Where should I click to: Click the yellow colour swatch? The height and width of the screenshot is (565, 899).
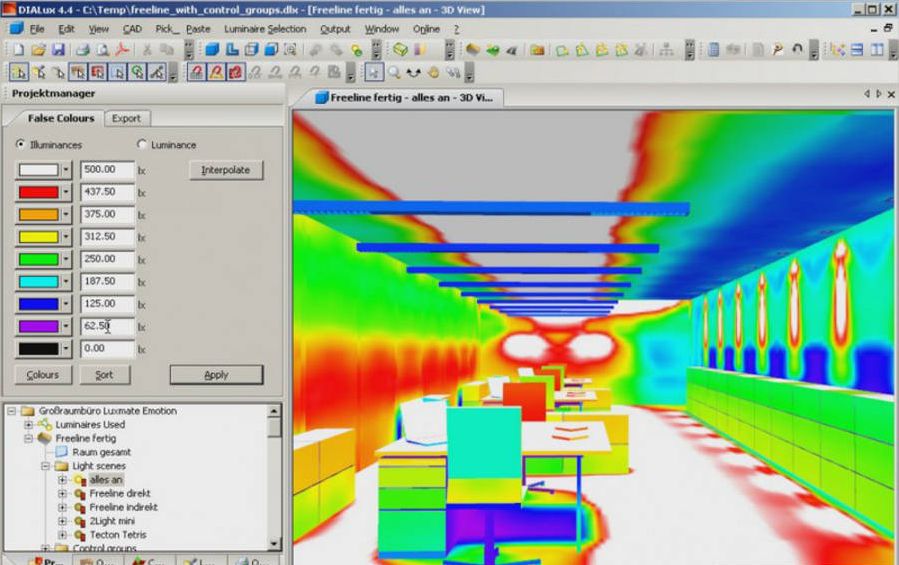pyautogui.click(x=39, y=237)
